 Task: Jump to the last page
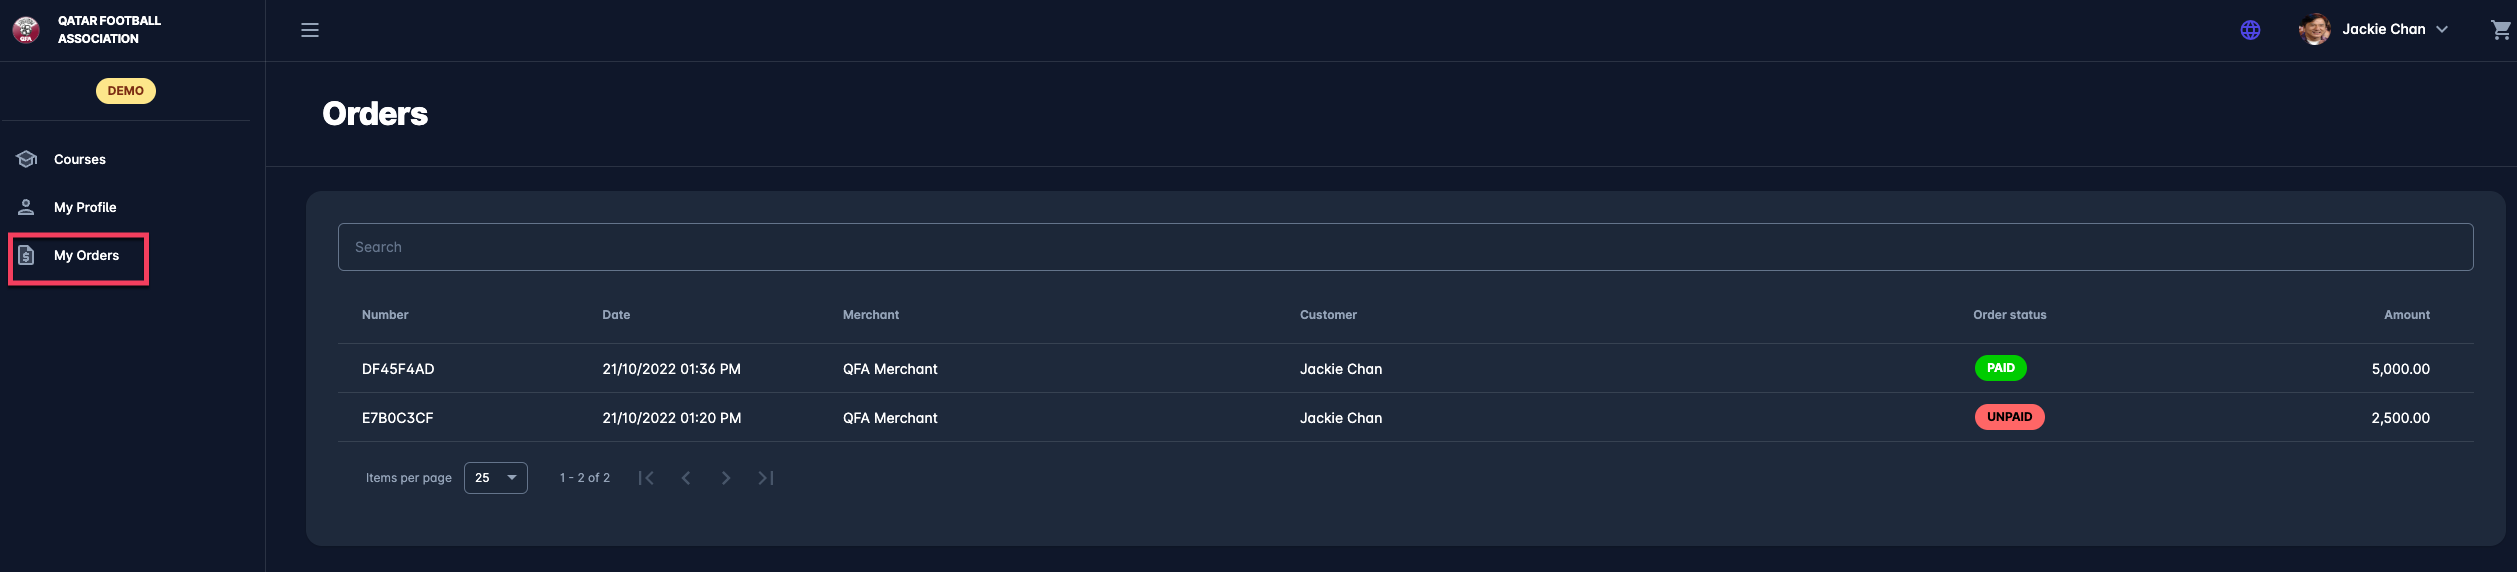point(766,478)
